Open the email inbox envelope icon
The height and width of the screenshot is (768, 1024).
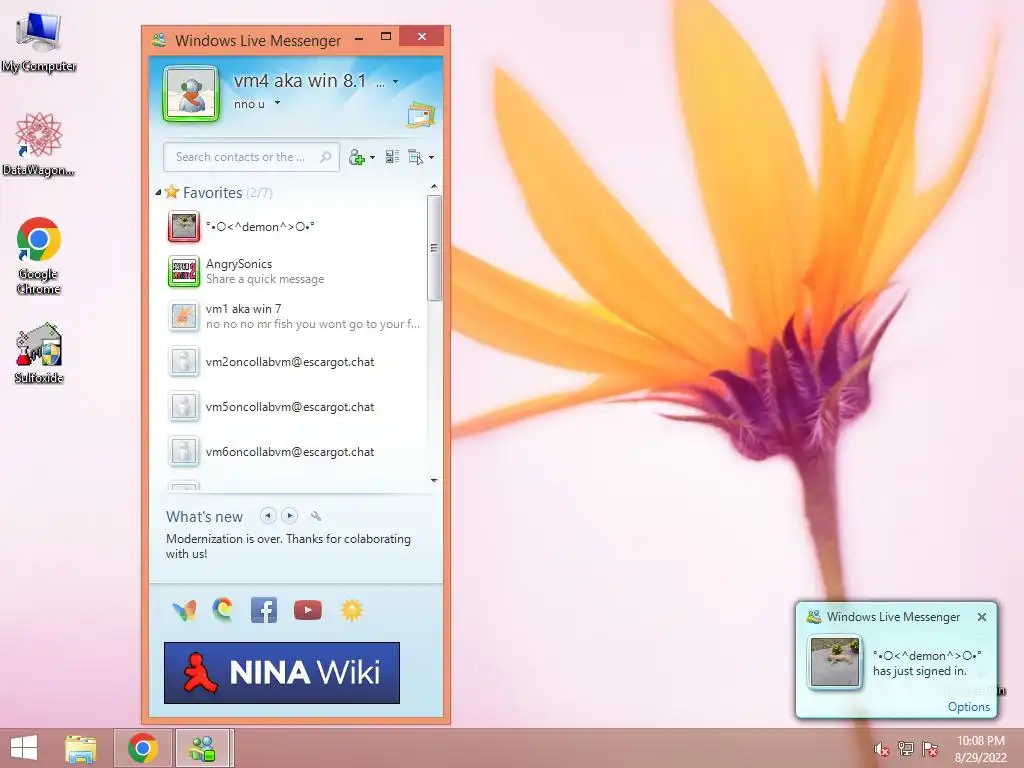pos(420,114)
